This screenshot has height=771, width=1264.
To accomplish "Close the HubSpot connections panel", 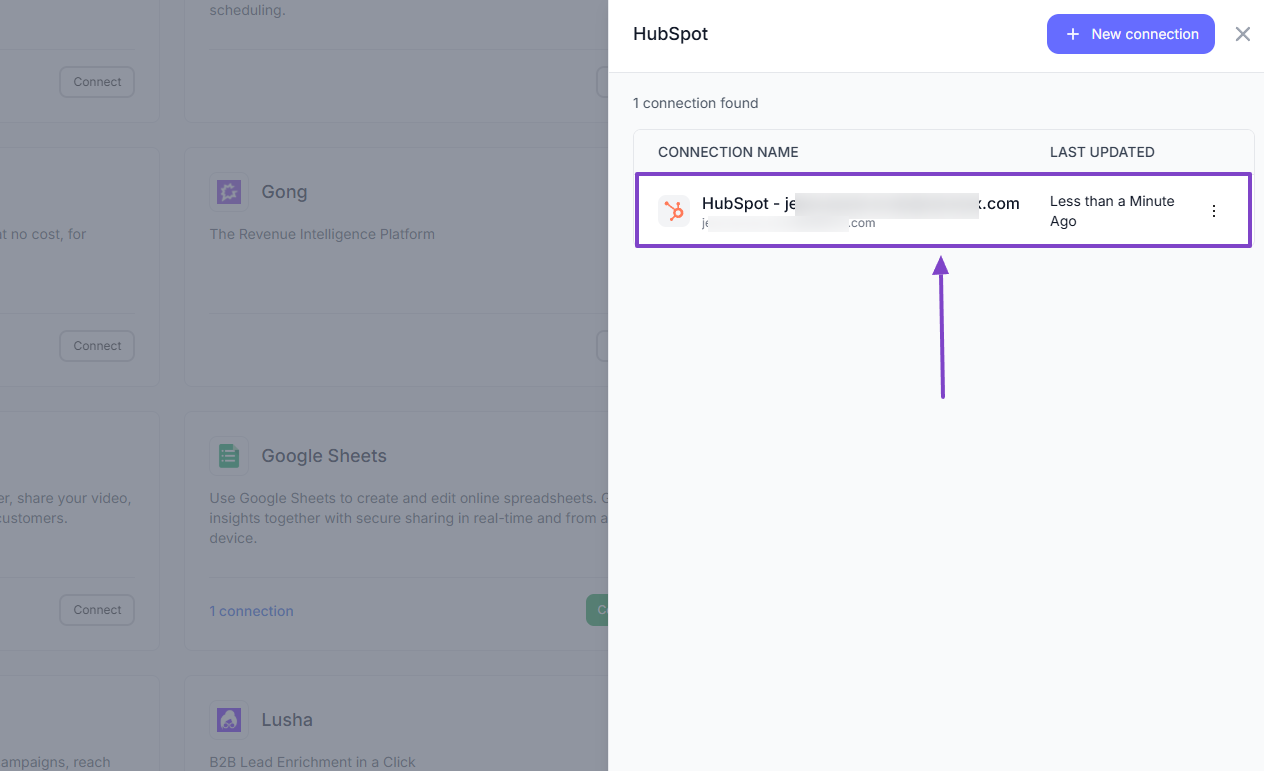I will (1243, 34).
